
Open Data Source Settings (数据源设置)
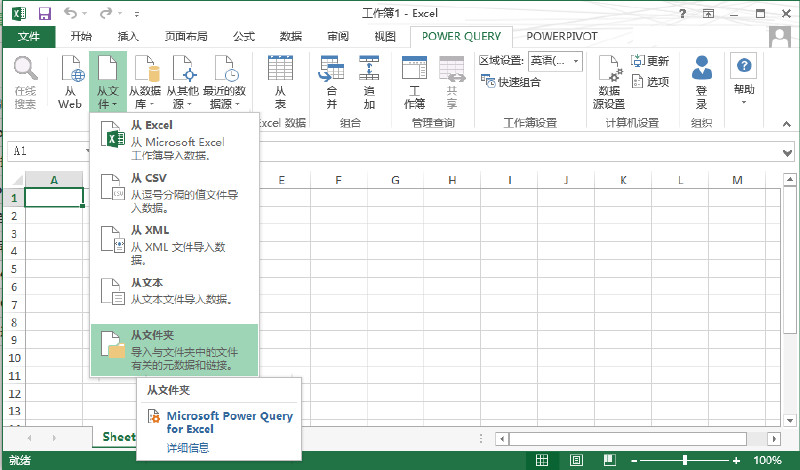click(609, 82)
